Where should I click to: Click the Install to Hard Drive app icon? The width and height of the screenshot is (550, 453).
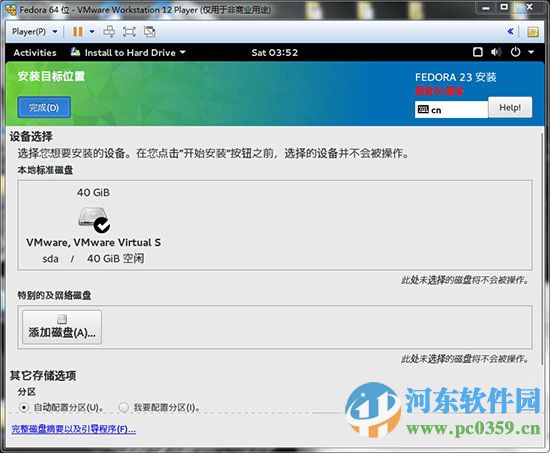[x=75, y=52]
